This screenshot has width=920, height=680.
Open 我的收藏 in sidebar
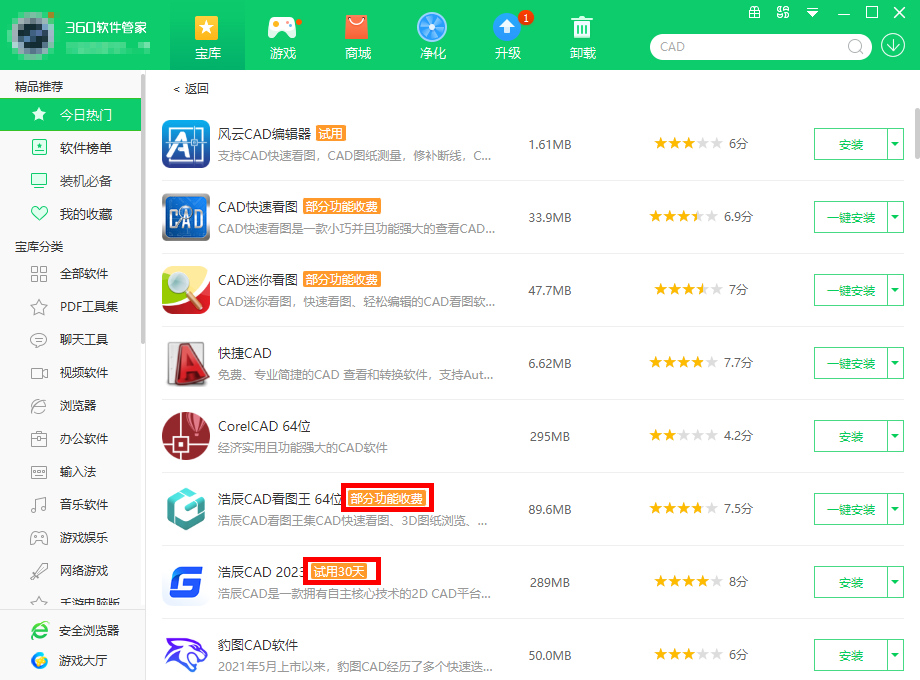(x=70, y=214)
